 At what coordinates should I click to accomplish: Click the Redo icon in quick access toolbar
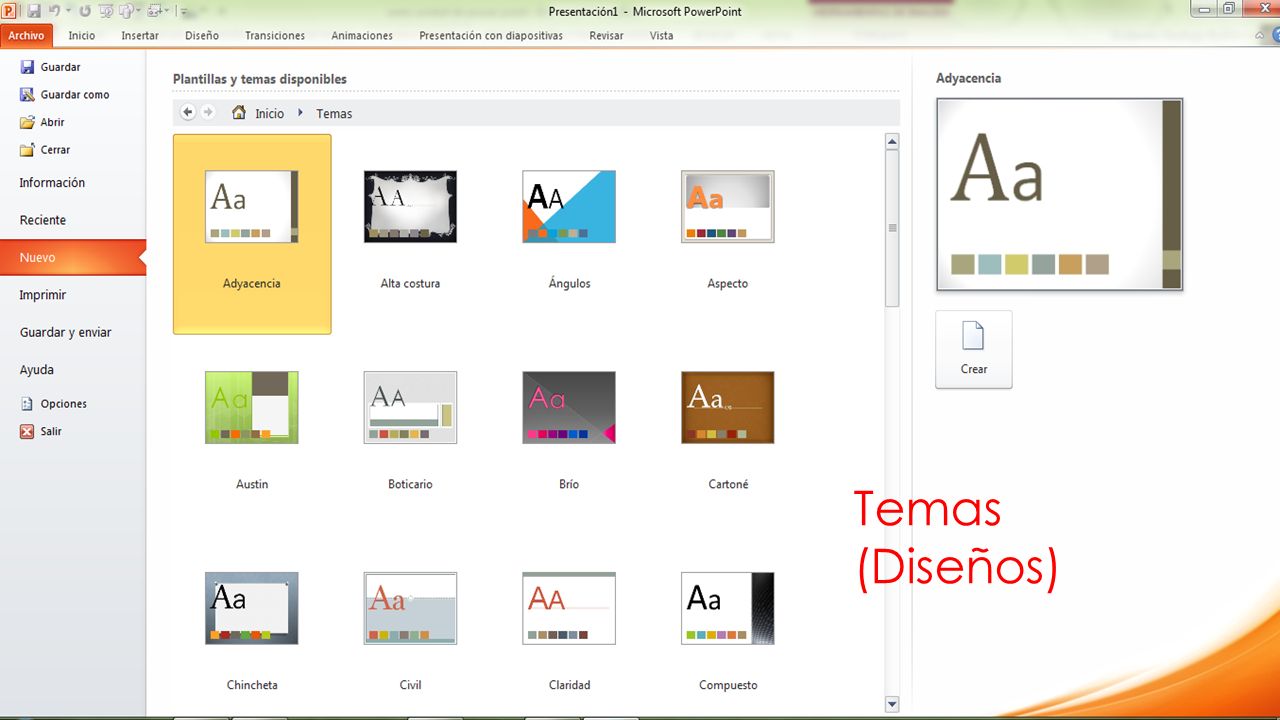point(84,11)
